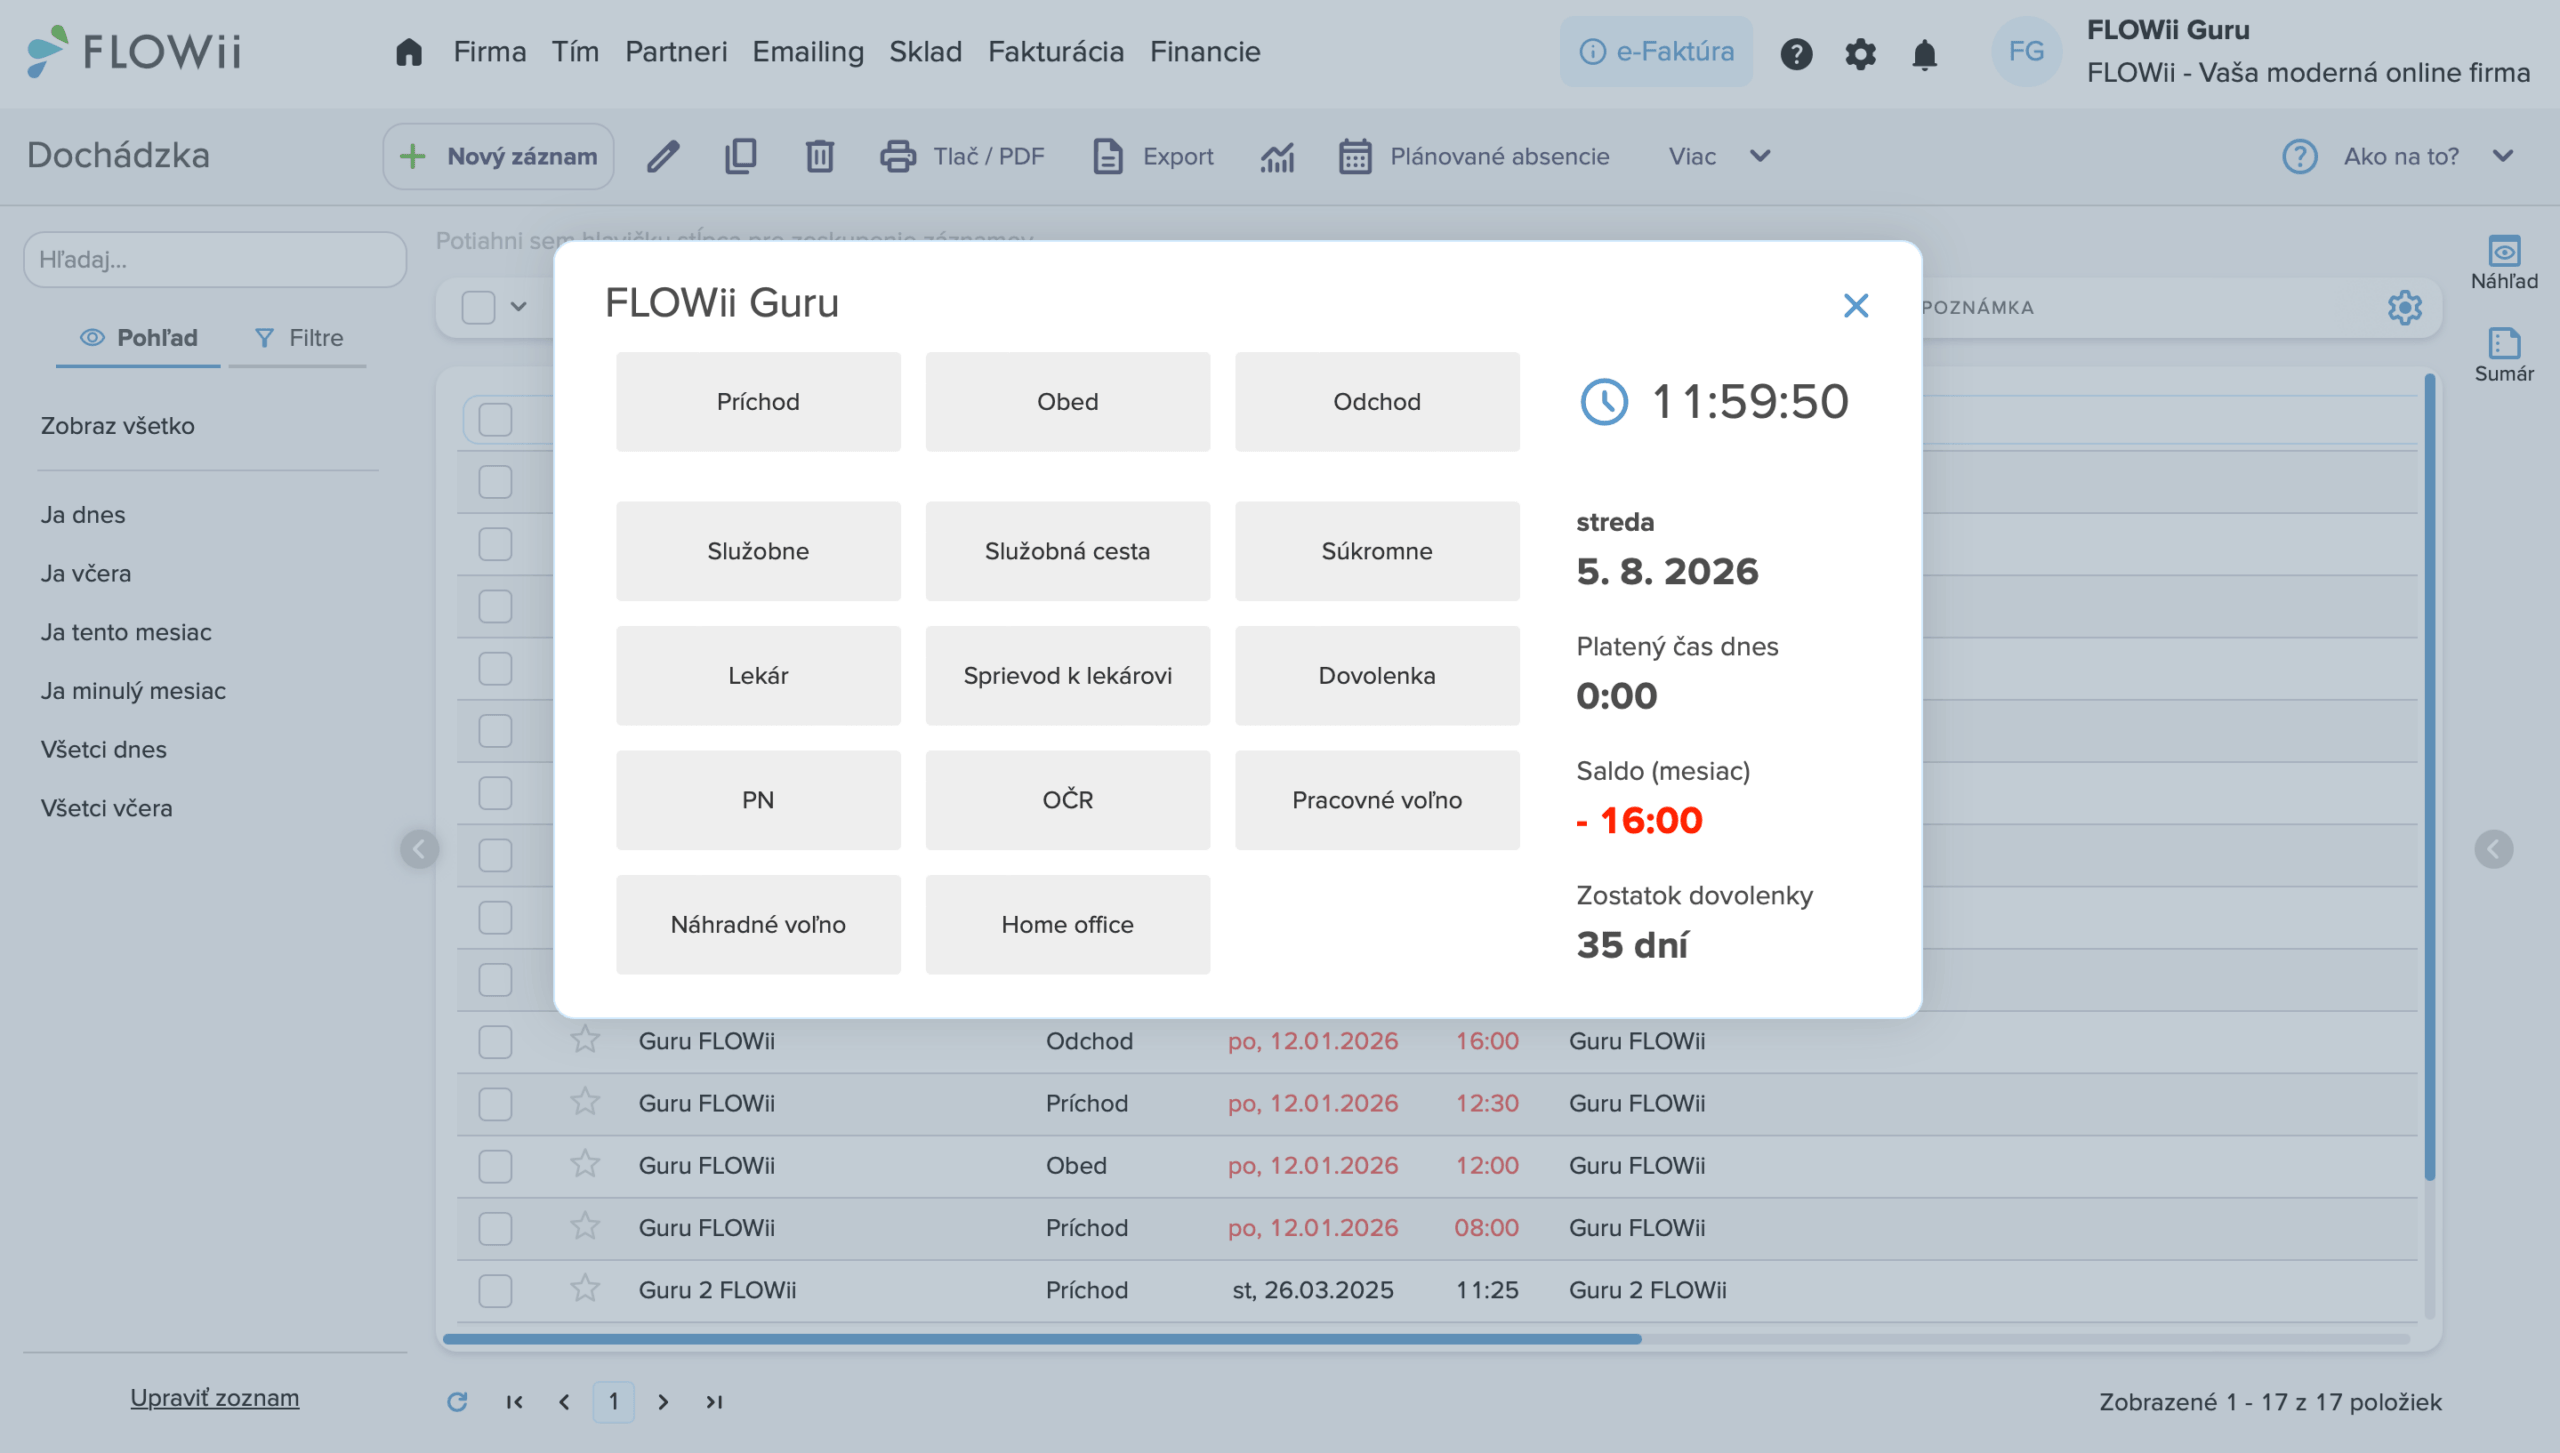Choose the Lekár button

758,676
